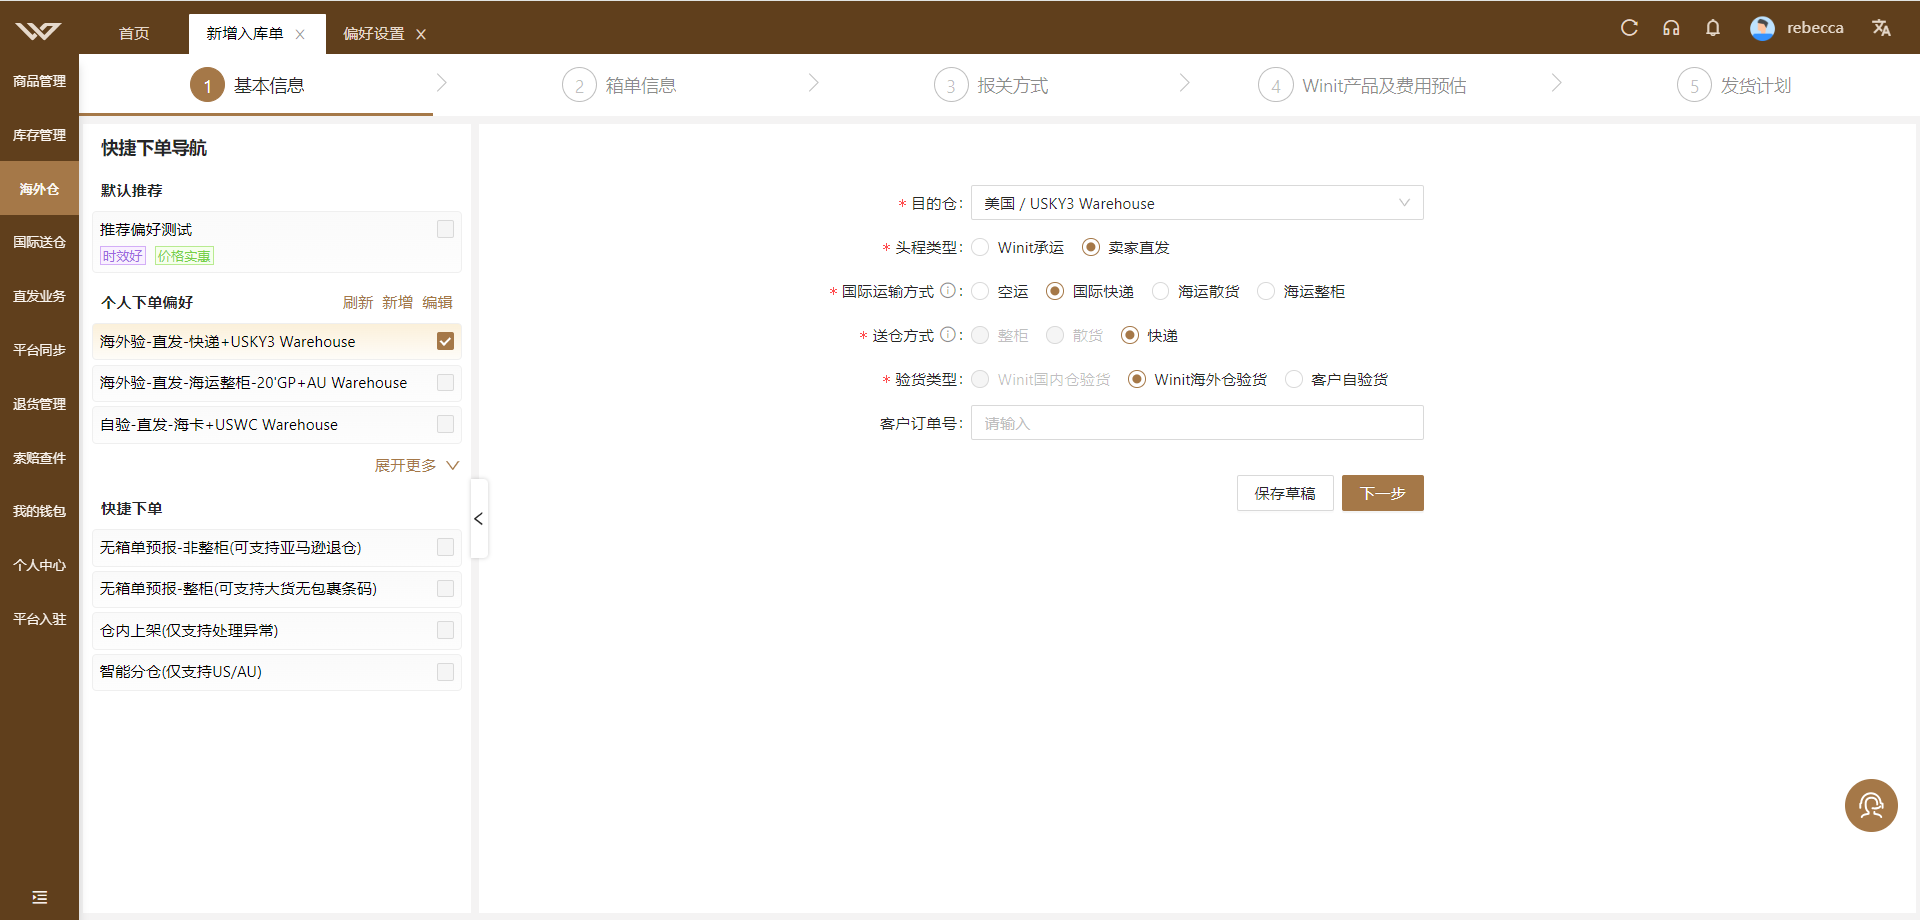Click the 价格实惠 tag
The width and height of the screenshot is (1920, 920).
pos(184,256)
